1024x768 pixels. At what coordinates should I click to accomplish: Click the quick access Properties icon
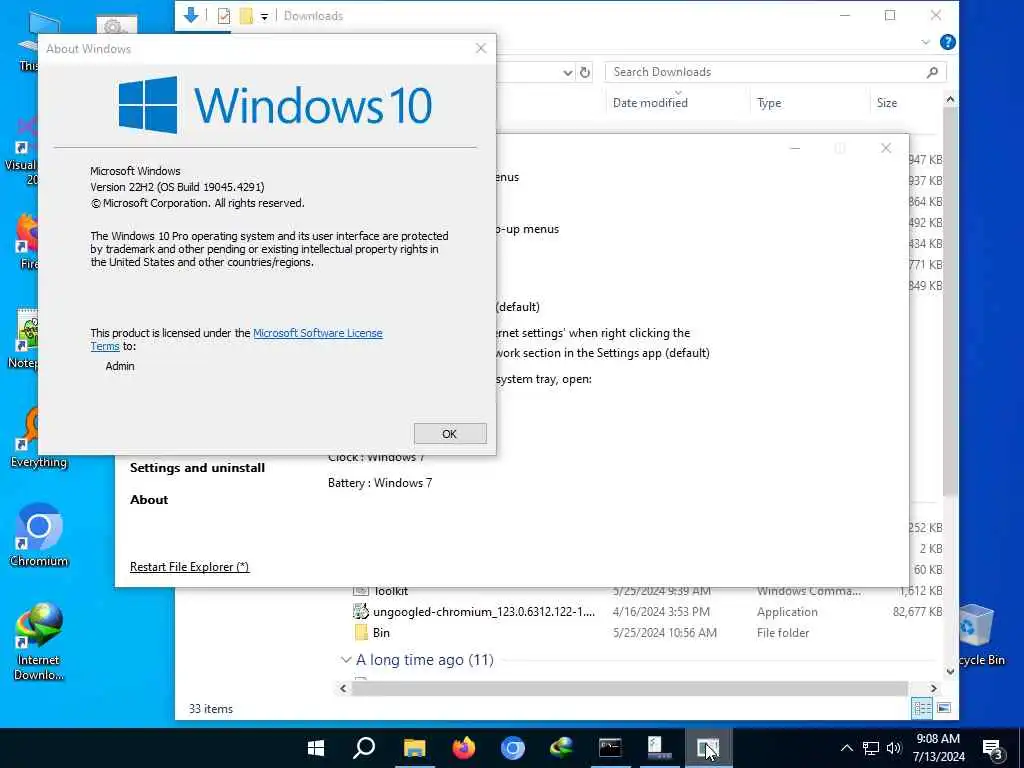point(224,16)
